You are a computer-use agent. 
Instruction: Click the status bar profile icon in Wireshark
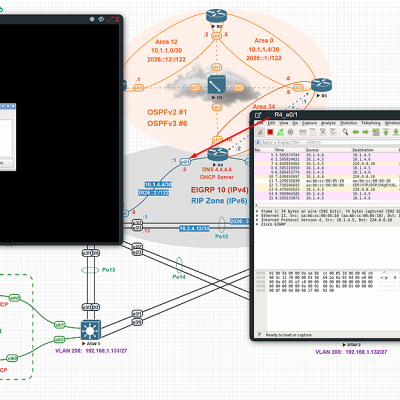pos(259,335)
